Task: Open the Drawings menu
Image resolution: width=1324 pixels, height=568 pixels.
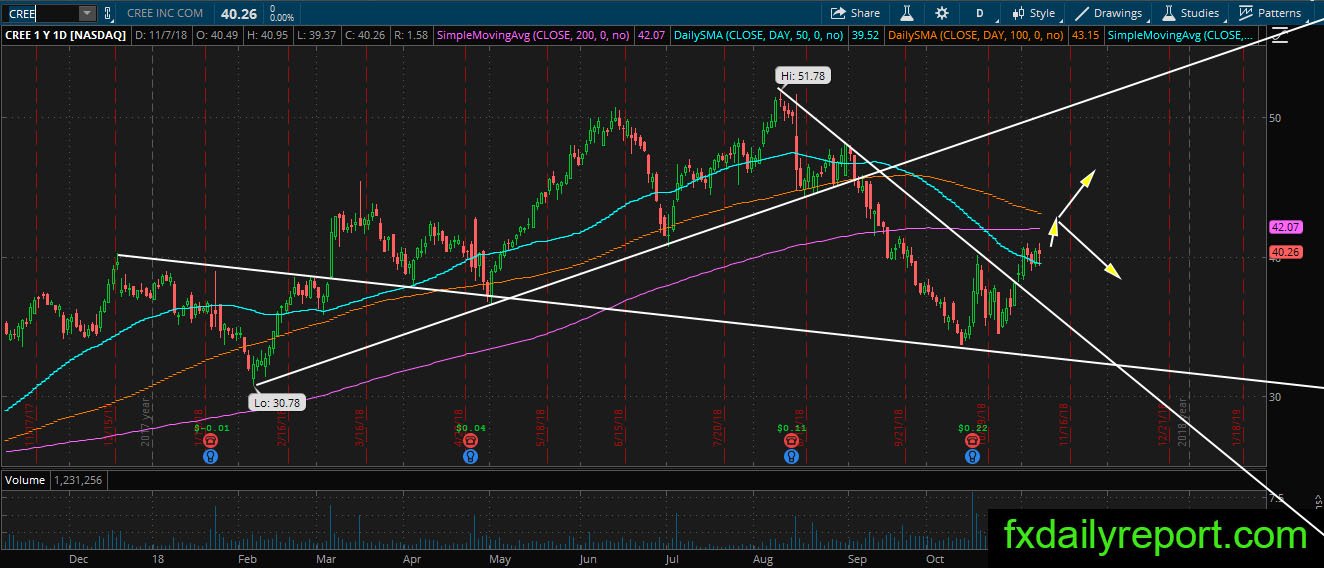Action: tap(1108, 13)
